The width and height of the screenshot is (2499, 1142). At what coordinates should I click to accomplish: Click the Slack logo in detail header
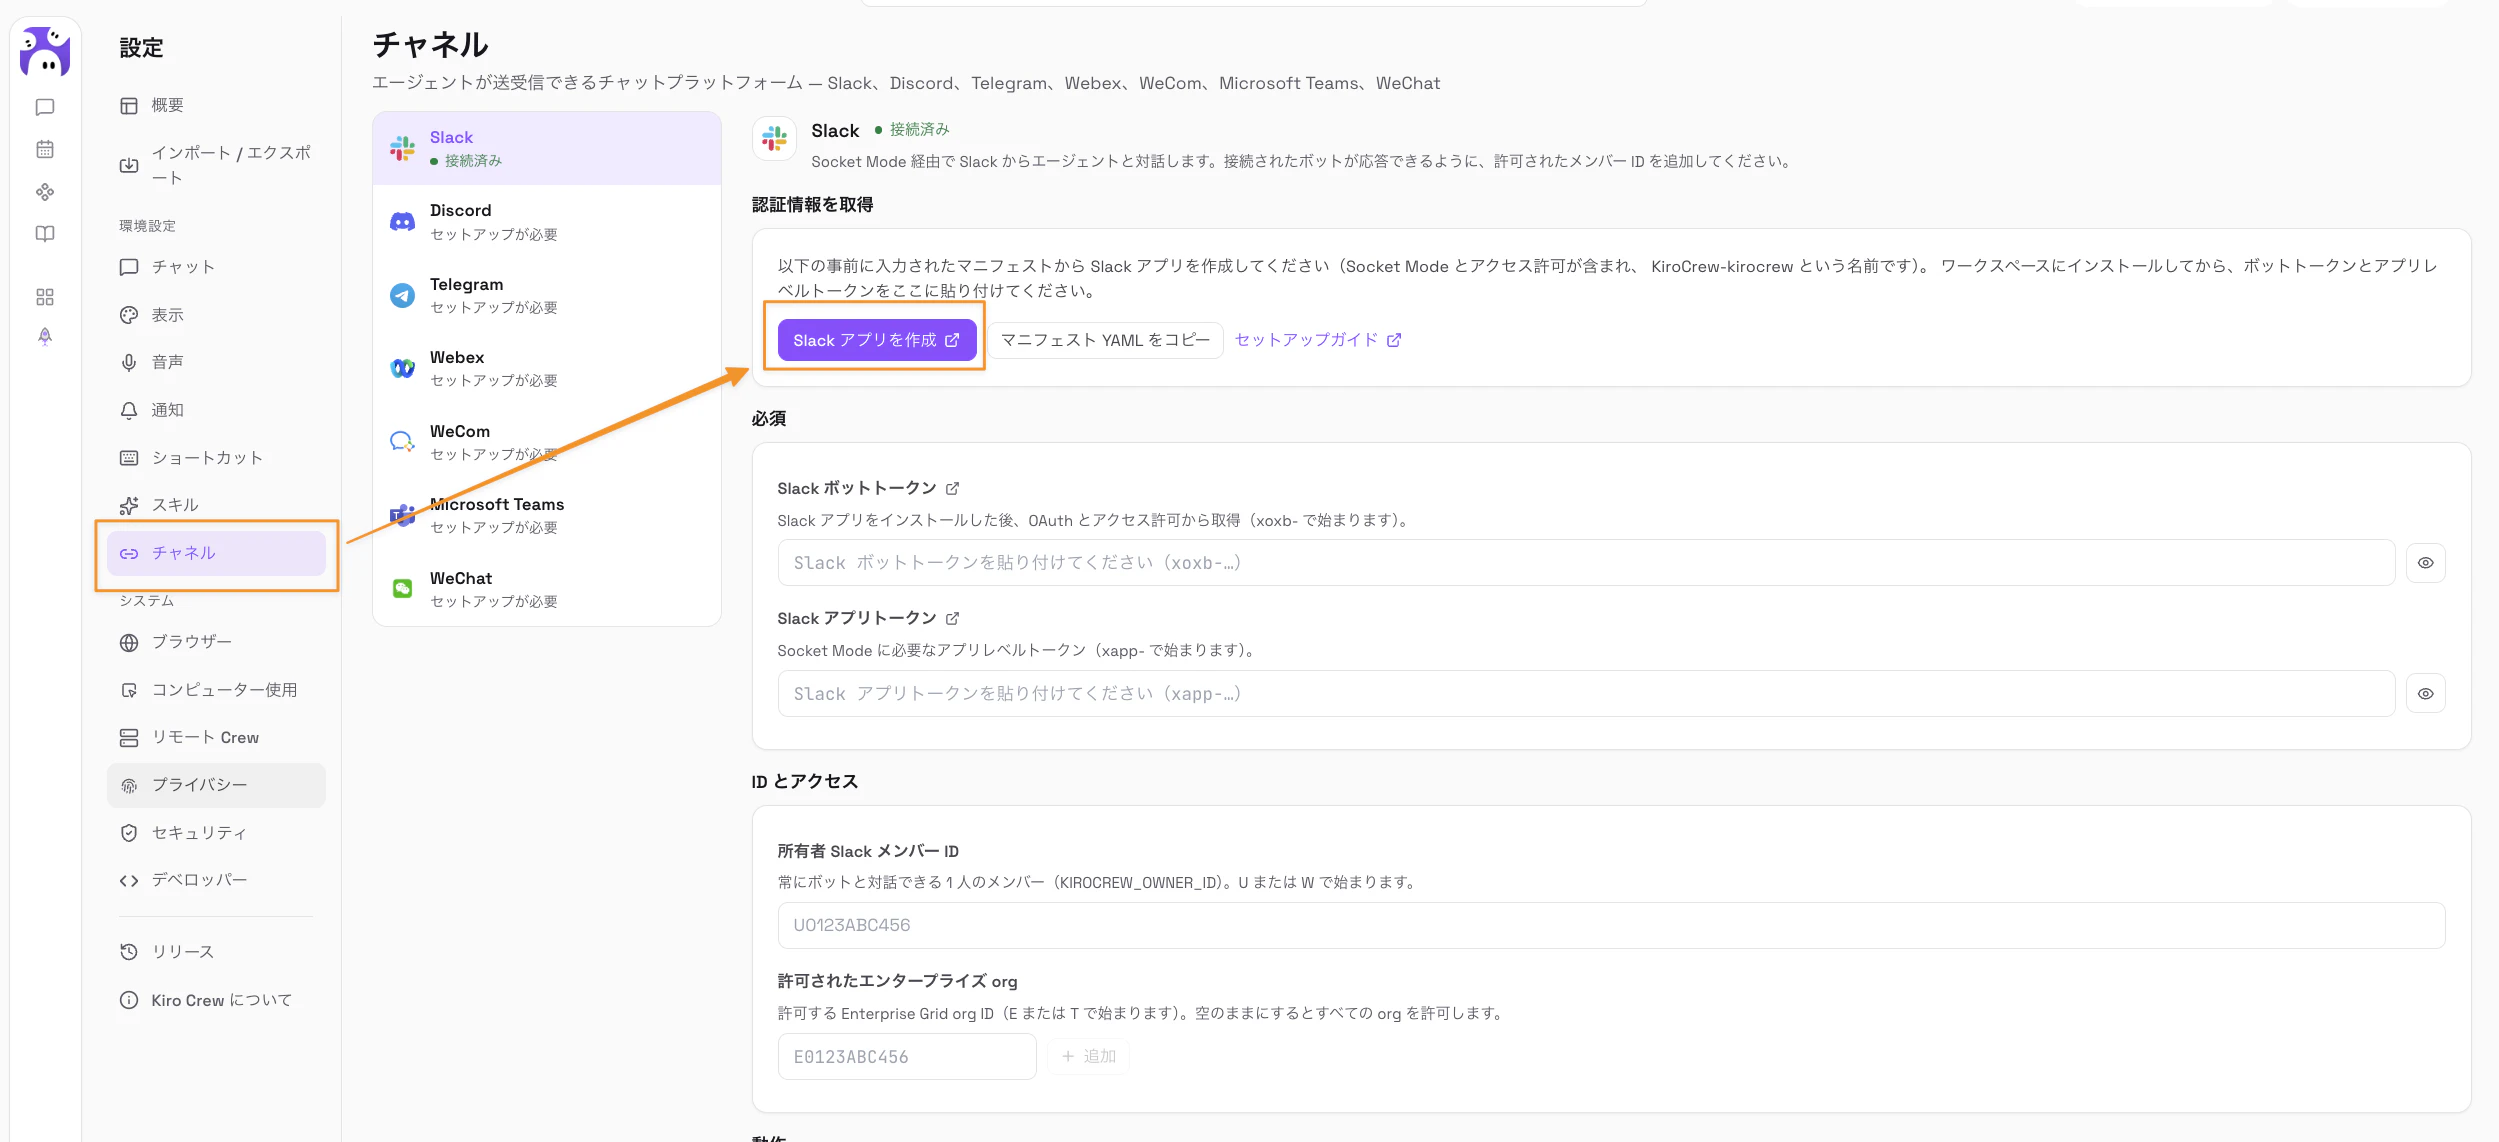pos(774,139)
